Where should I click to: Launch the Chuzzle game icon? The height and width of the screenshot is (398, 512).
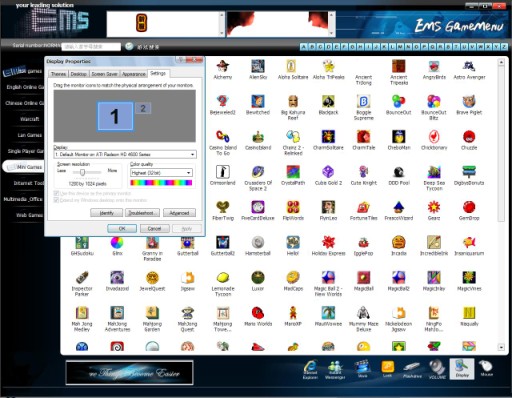point(469,140)
